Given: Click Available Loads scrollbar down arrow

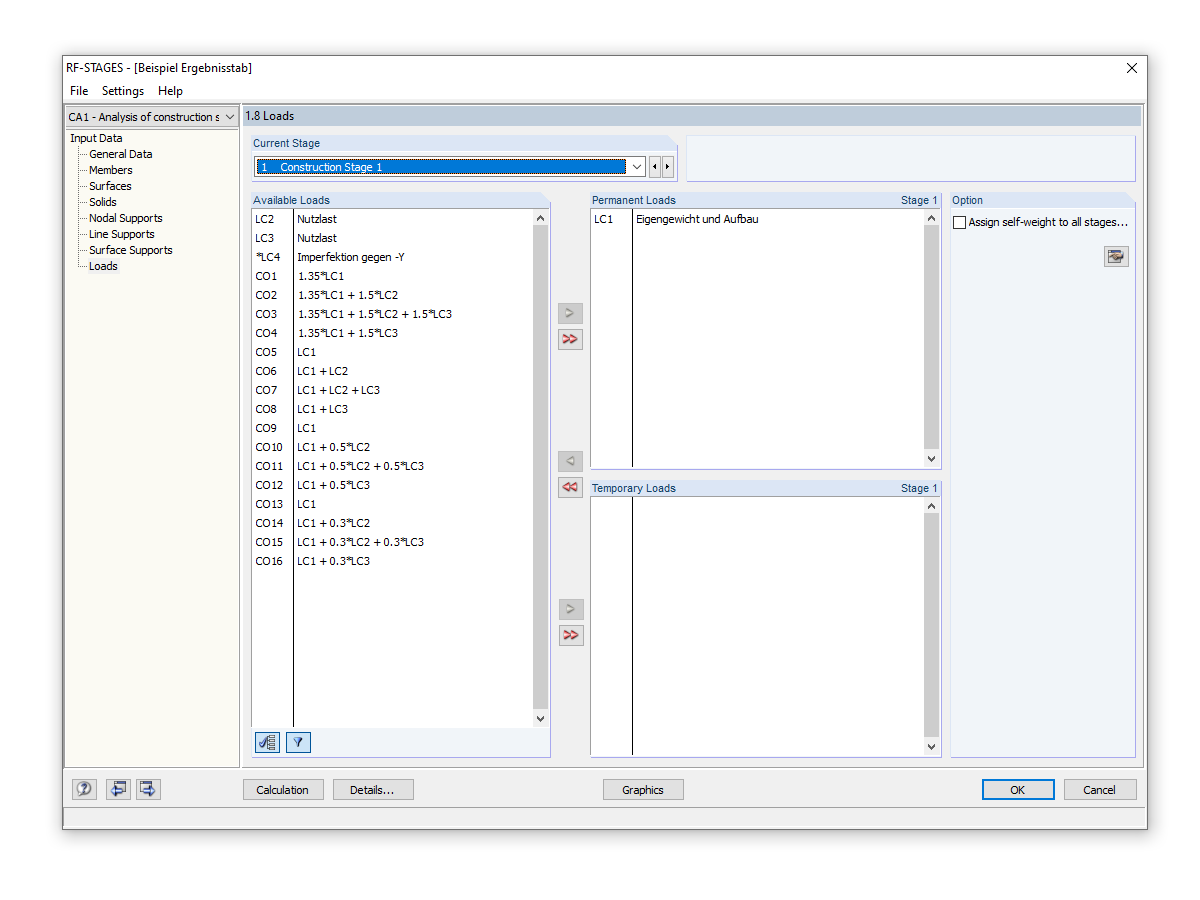Looking at the screenshot, I should [x=541, y=718].
